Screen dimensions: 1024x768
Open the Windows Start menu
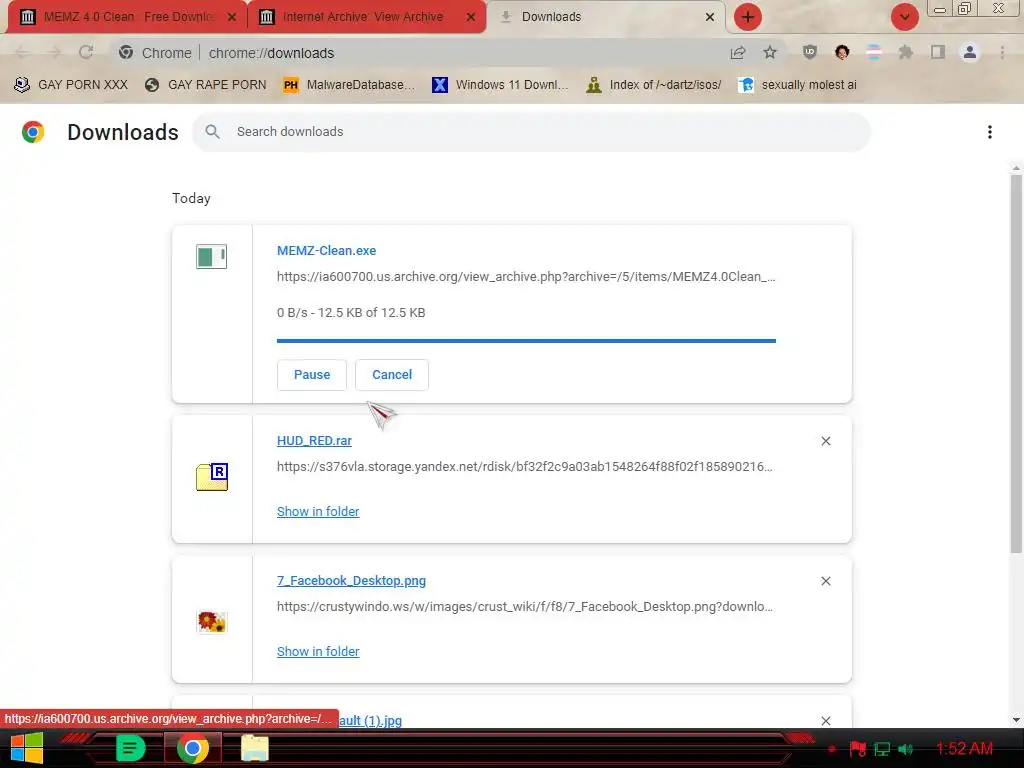(x=27, y=748)
